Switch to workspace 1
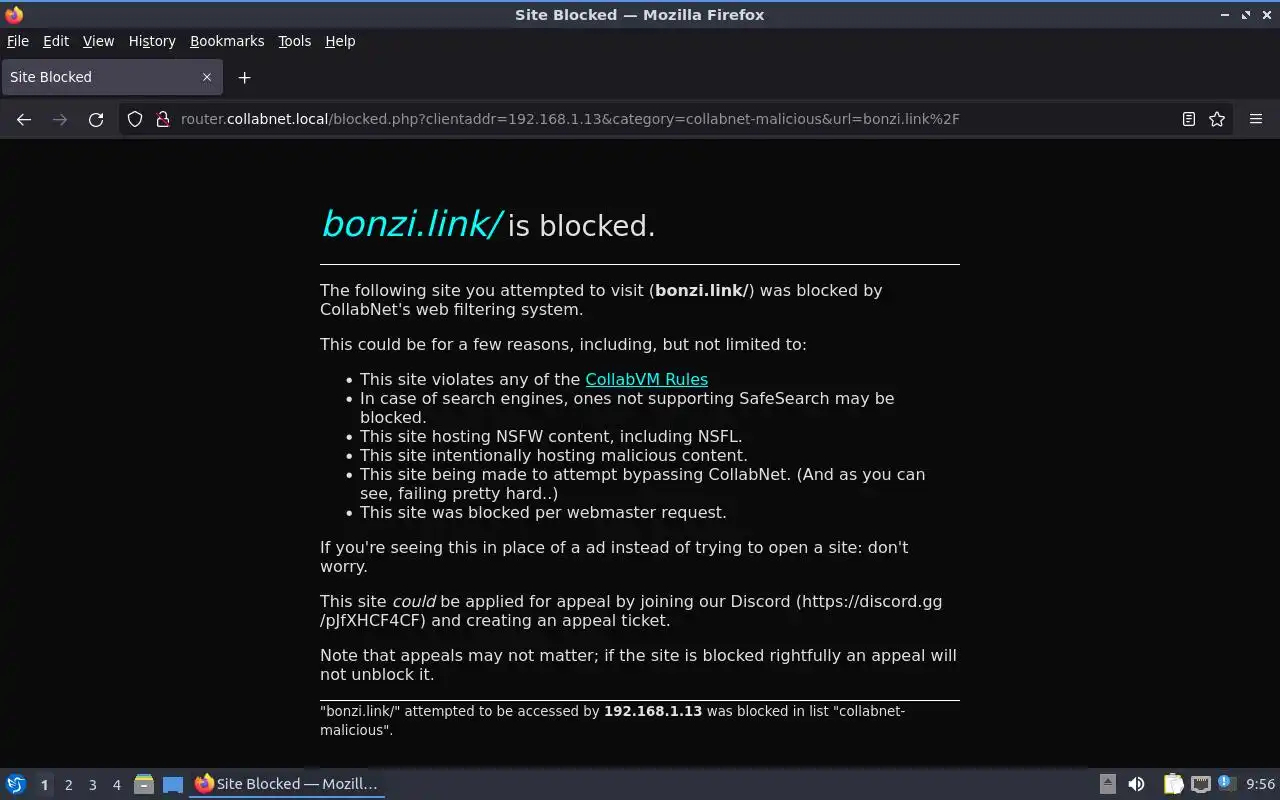1280x800 pixels. coord(44,785)
